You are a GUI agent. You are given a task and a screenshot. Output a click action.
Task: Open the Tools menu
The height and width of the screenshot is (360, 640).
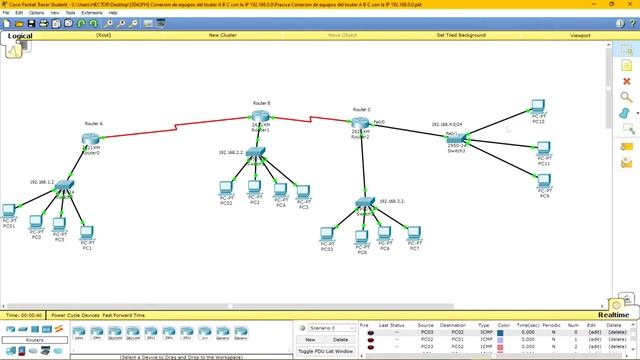tap(70, 13)
